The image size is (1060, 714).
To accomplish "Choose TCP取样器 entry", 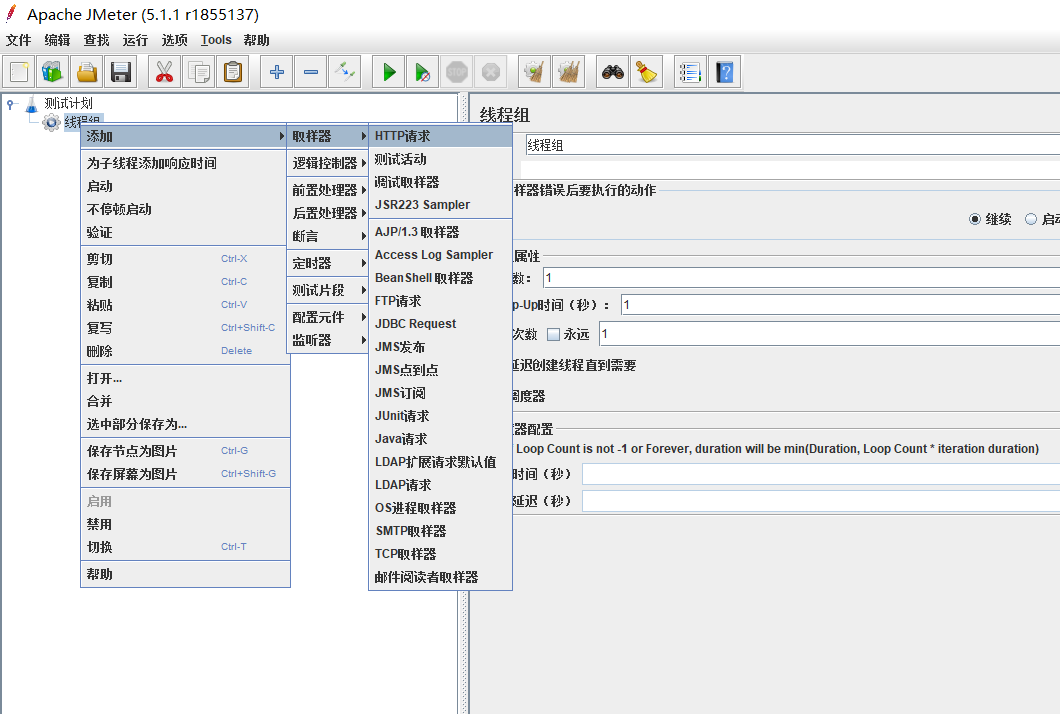I will pos(440,554).
